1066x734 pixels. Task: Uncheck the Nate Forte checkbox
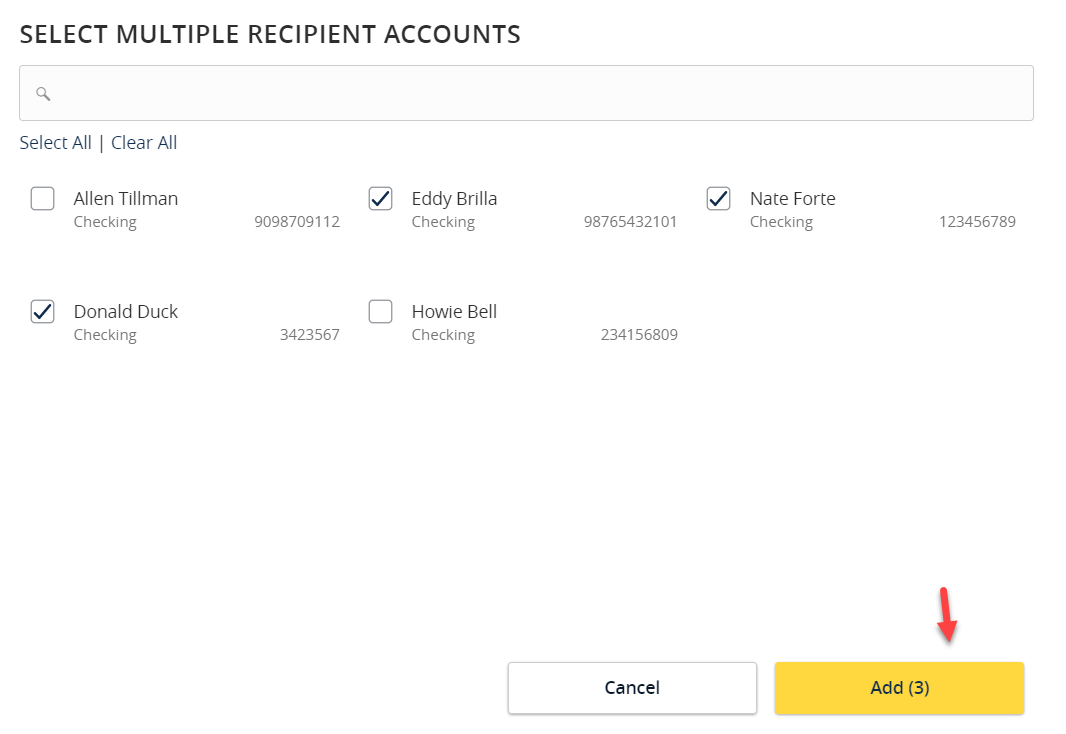pyautogui.click(x=719, y=199)
